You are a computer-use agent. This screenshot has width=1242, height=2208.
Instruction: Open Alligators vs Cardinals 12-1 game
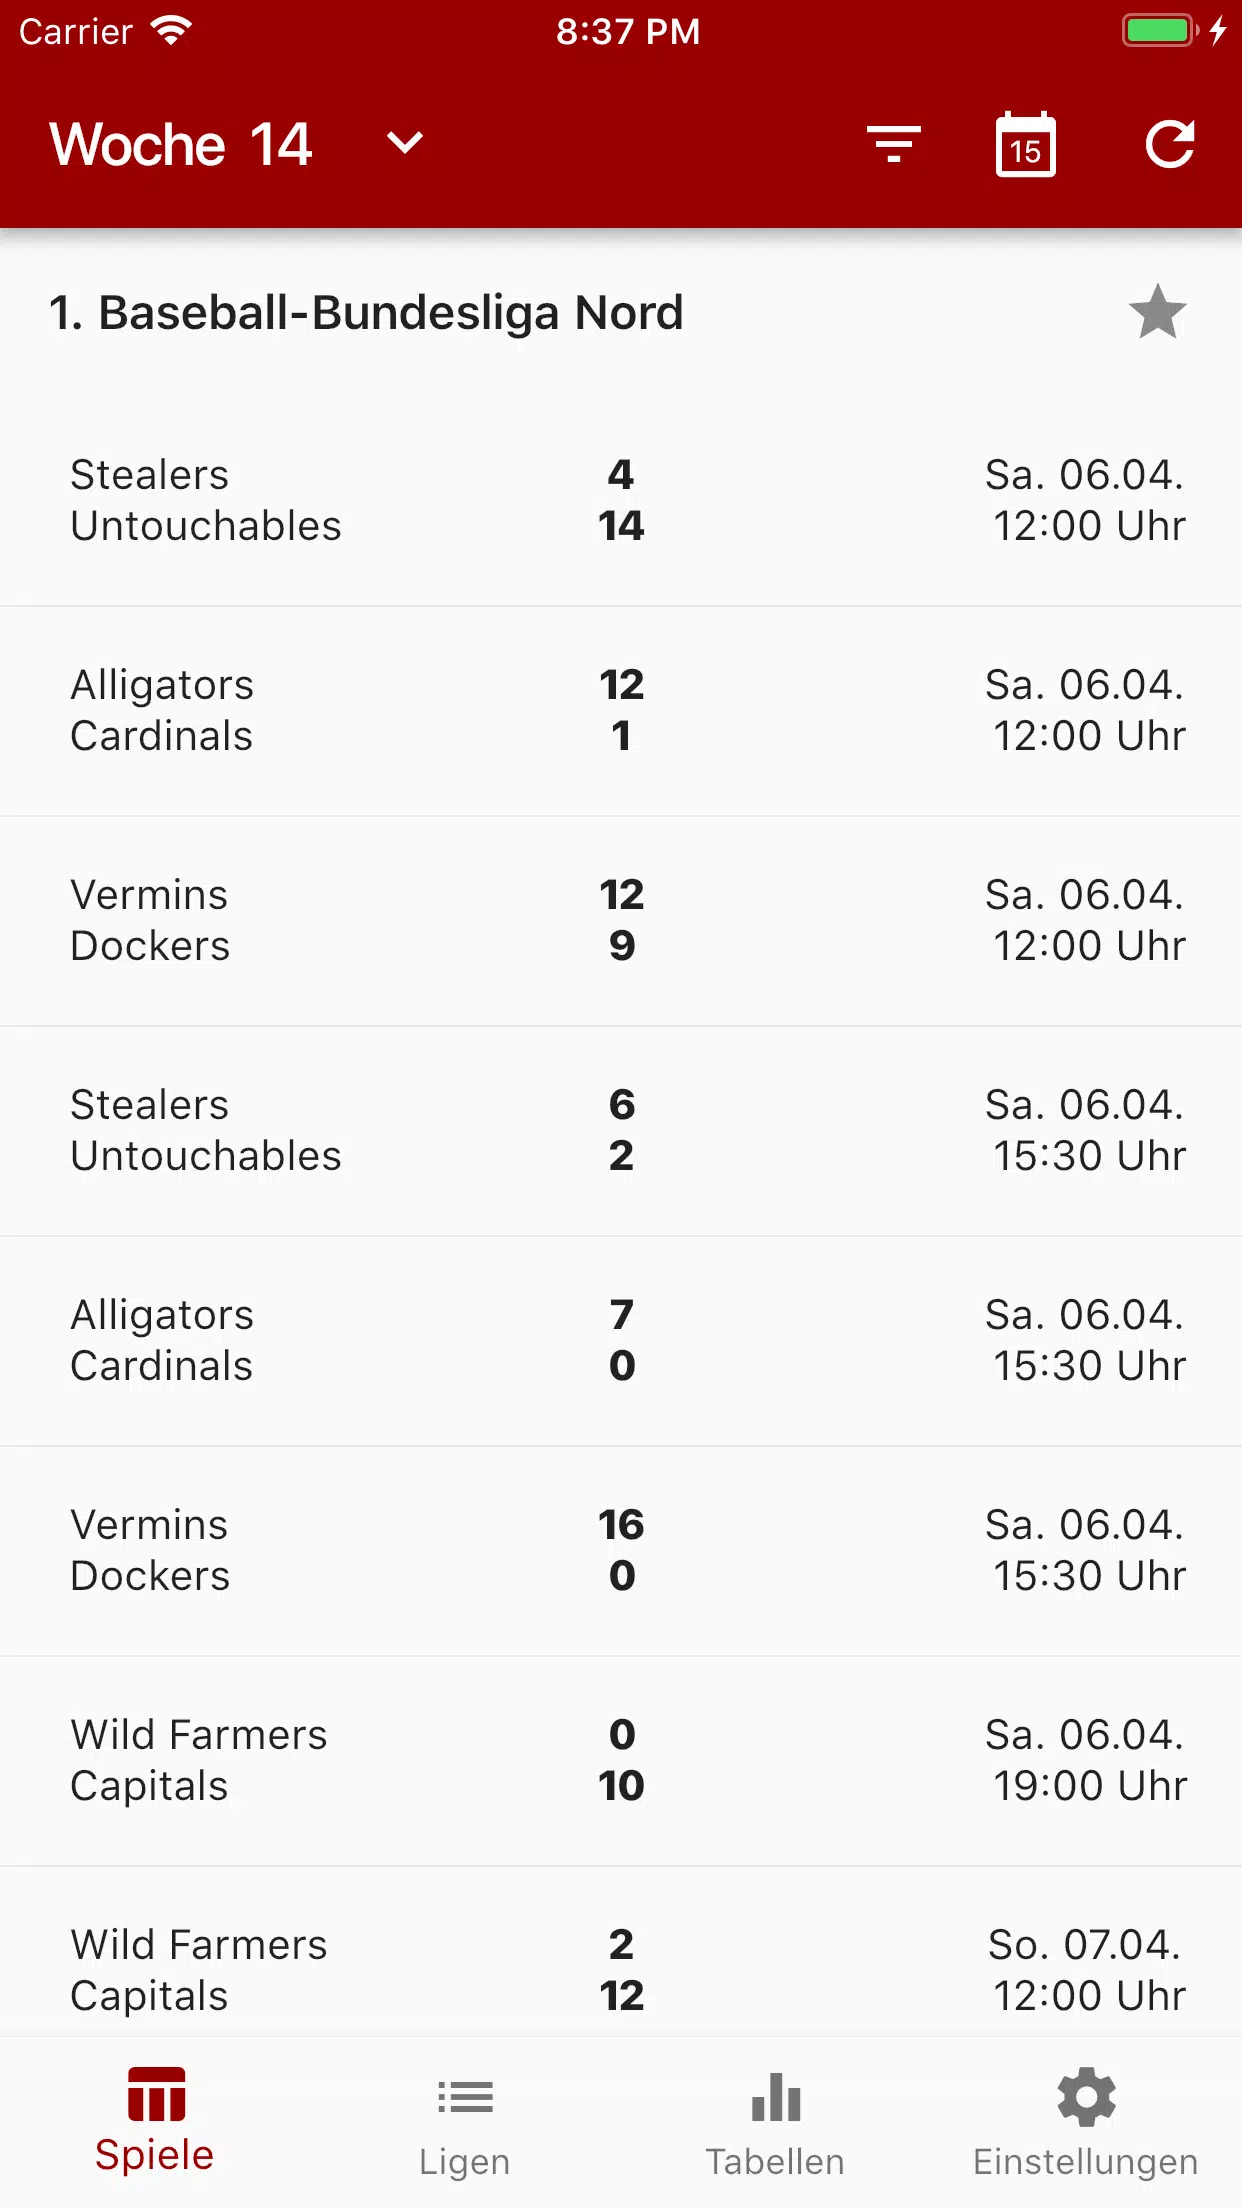click(x=621, y=711)
